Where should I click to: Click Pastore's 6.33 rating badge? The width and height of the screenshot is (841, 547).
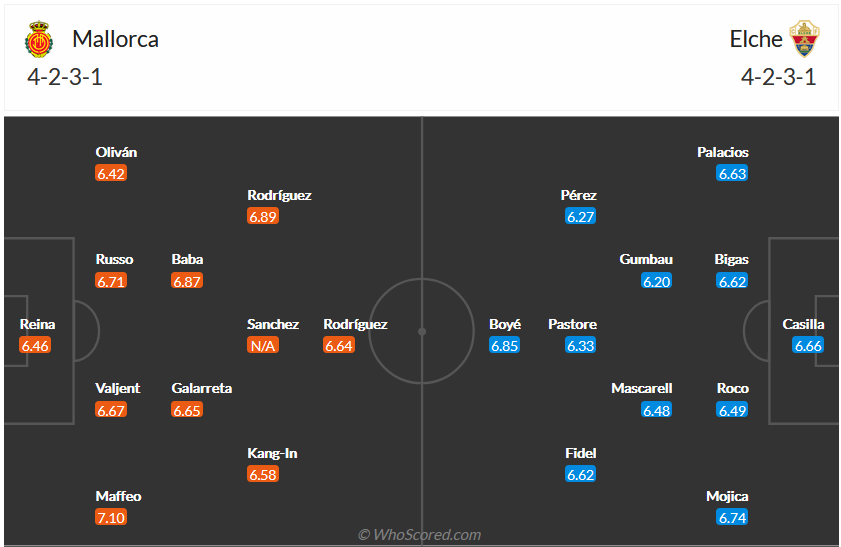(x=580, y=345)
